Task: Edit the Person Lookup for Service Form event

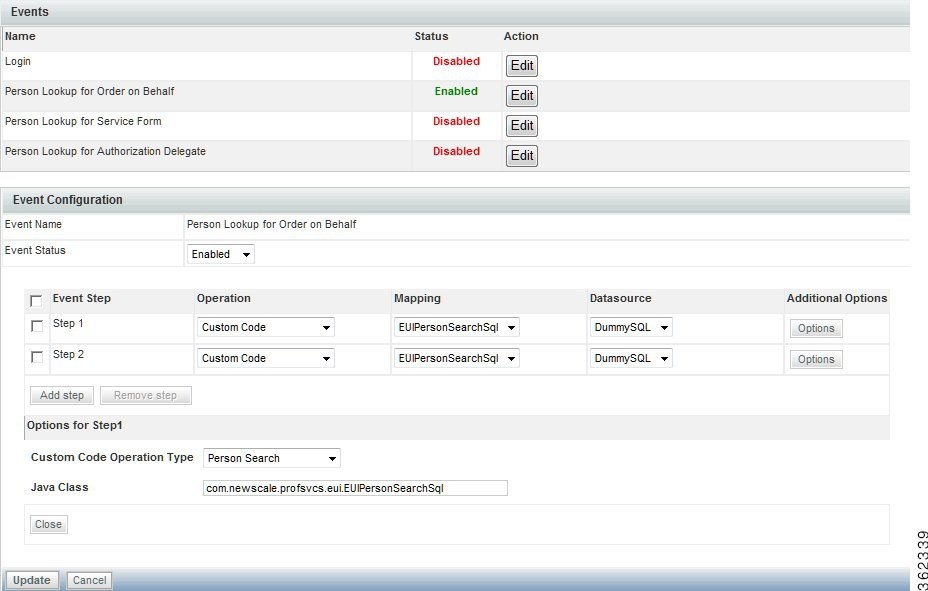Action: pyautogui.click(x=521, y=125)
